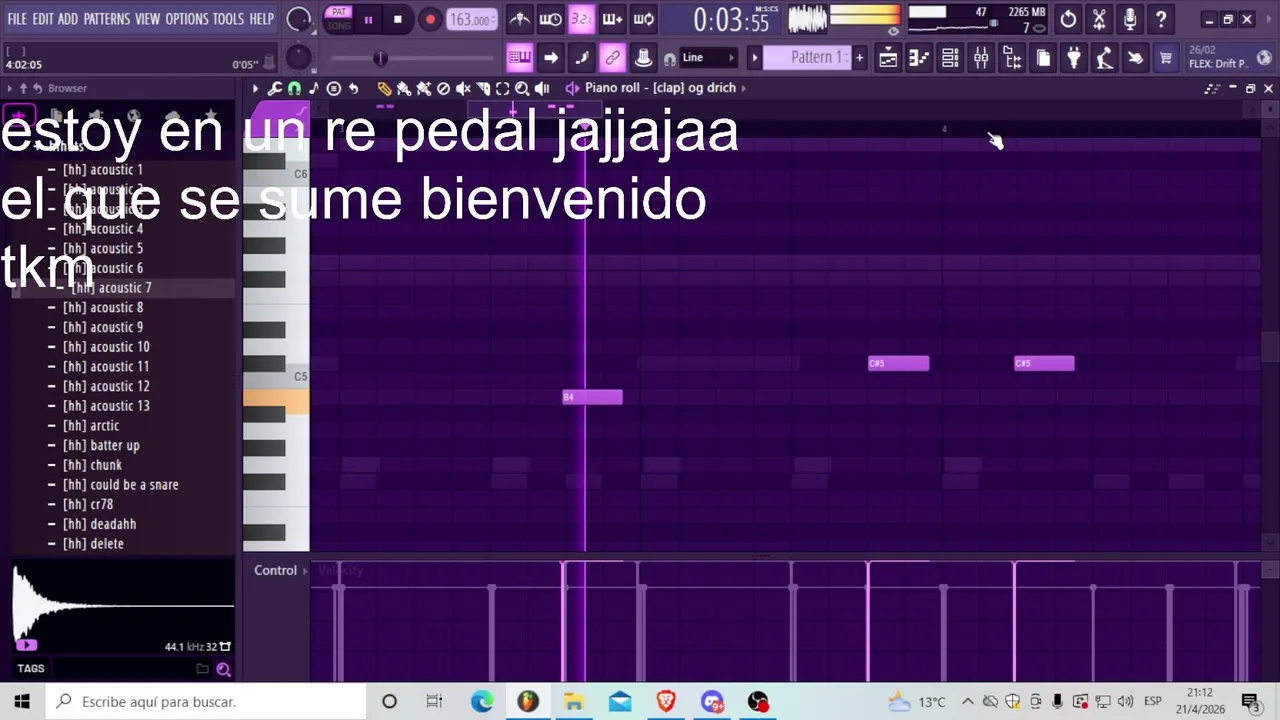
Task: Open the Plugin picker plug icon
Action: click(x=1073, y=58)
